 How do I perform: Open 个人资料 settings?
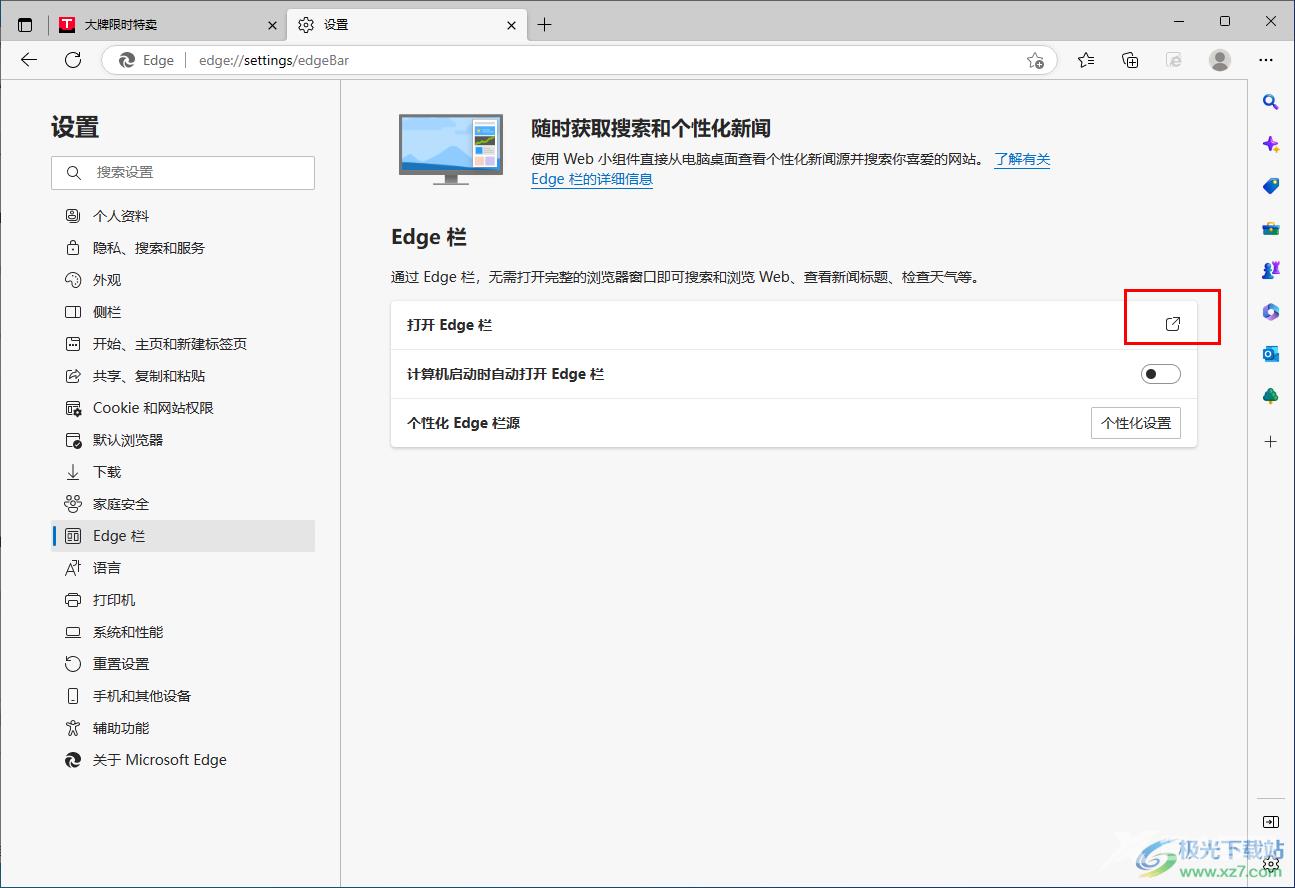click(x=183, y=216)
